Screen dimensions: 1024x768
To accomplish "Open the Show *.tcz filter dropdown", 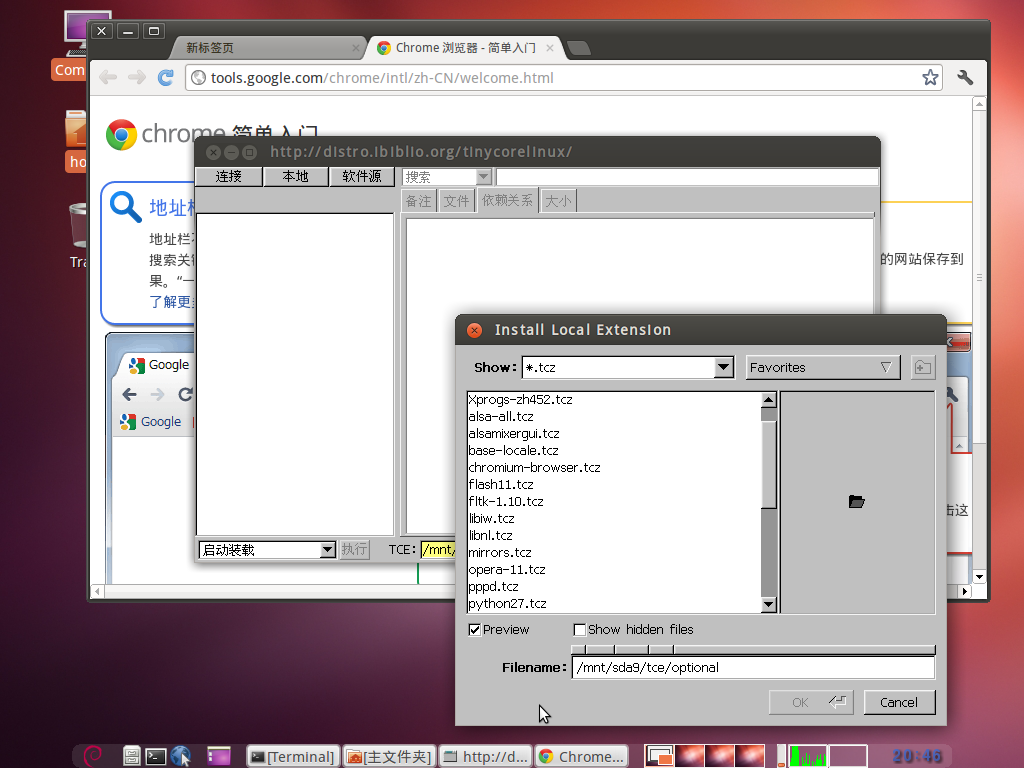I will coord(723,367).
